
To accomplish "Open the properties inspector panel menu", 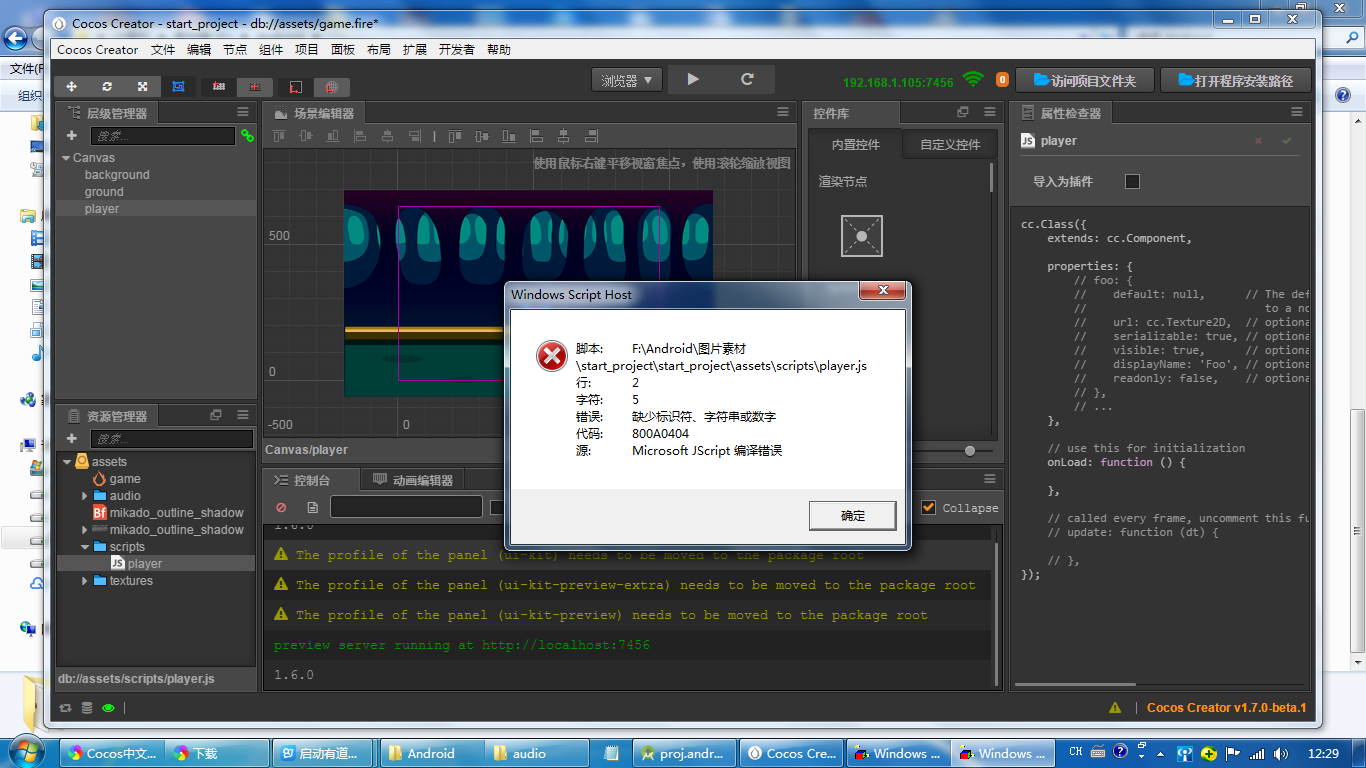I will [x=1297, y=112].
